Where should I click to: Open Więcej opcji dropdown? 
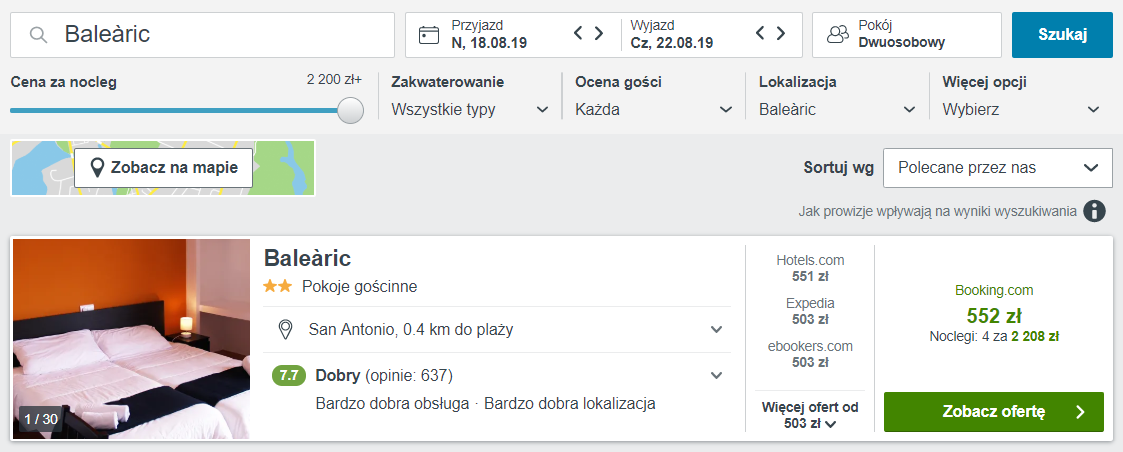1021,110
